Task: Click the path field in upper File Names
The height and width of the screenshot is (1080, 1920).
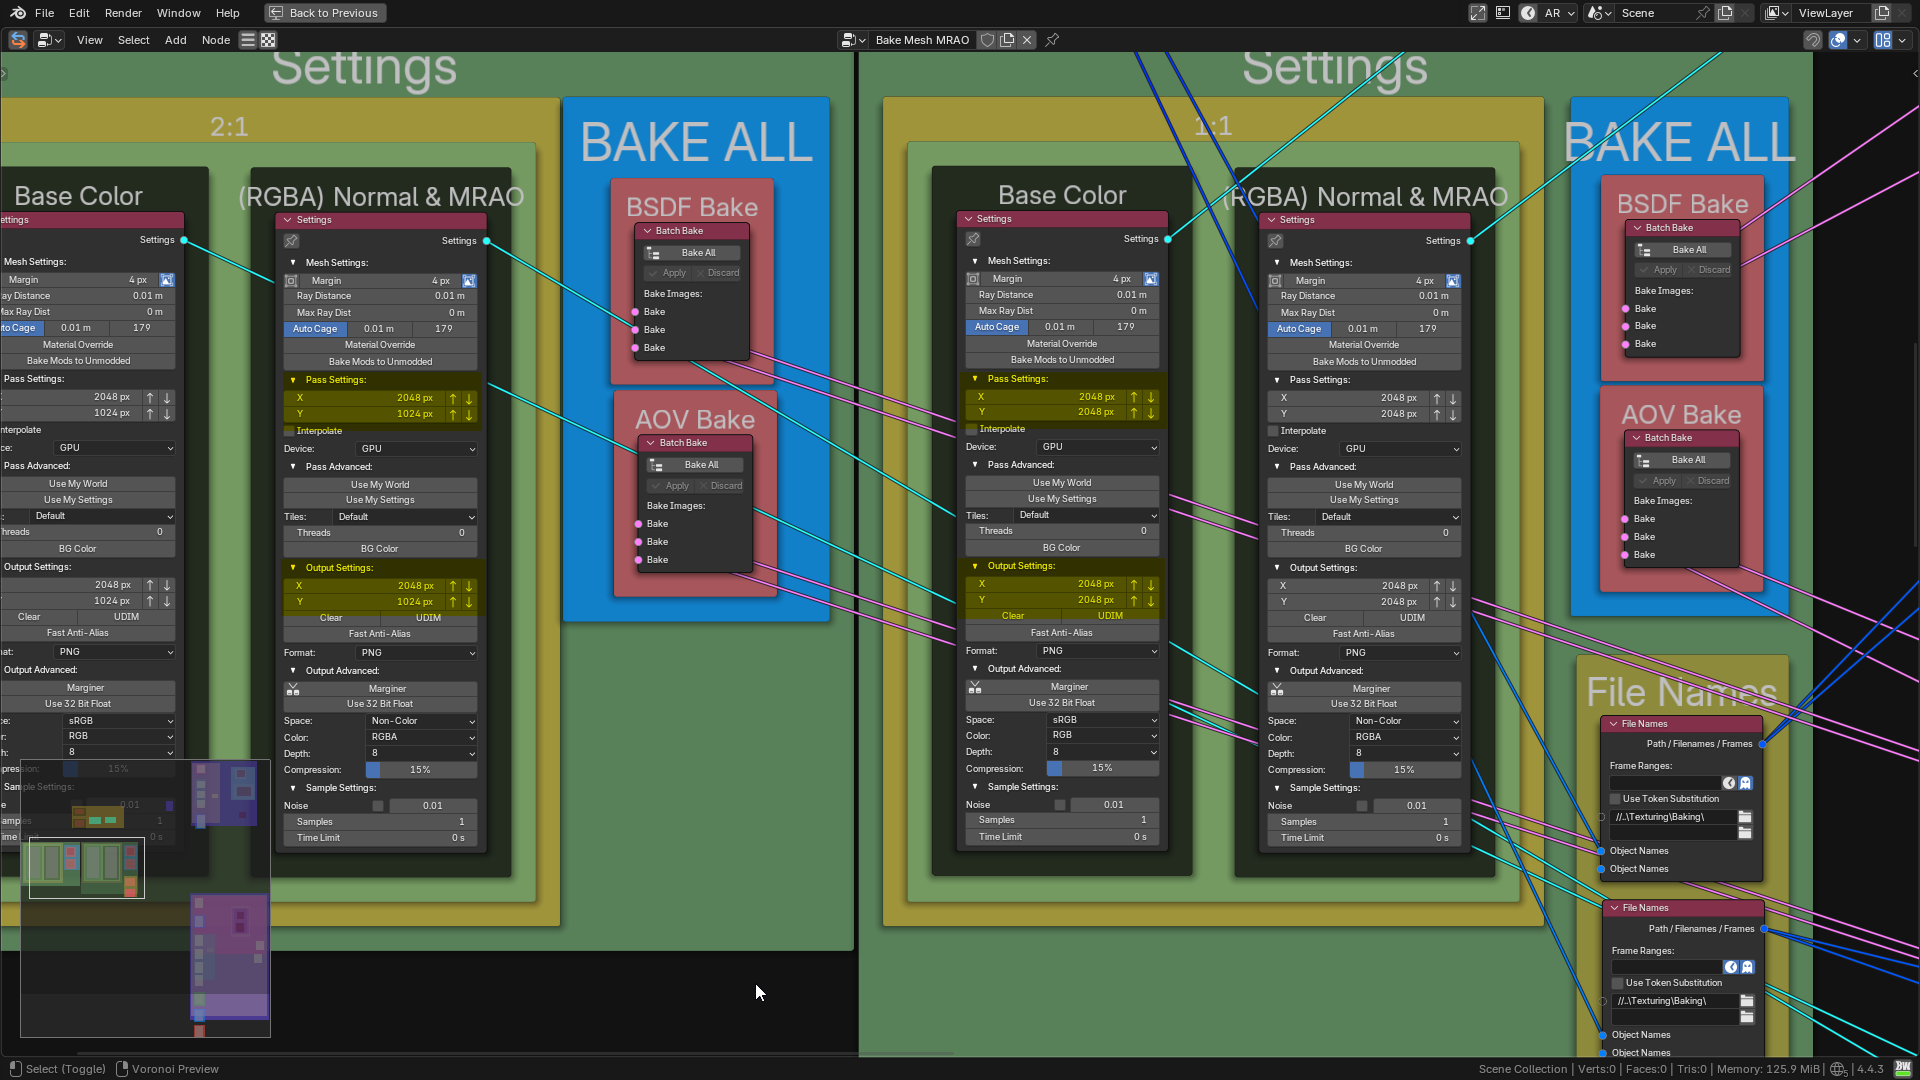Action: (1672, 817)
